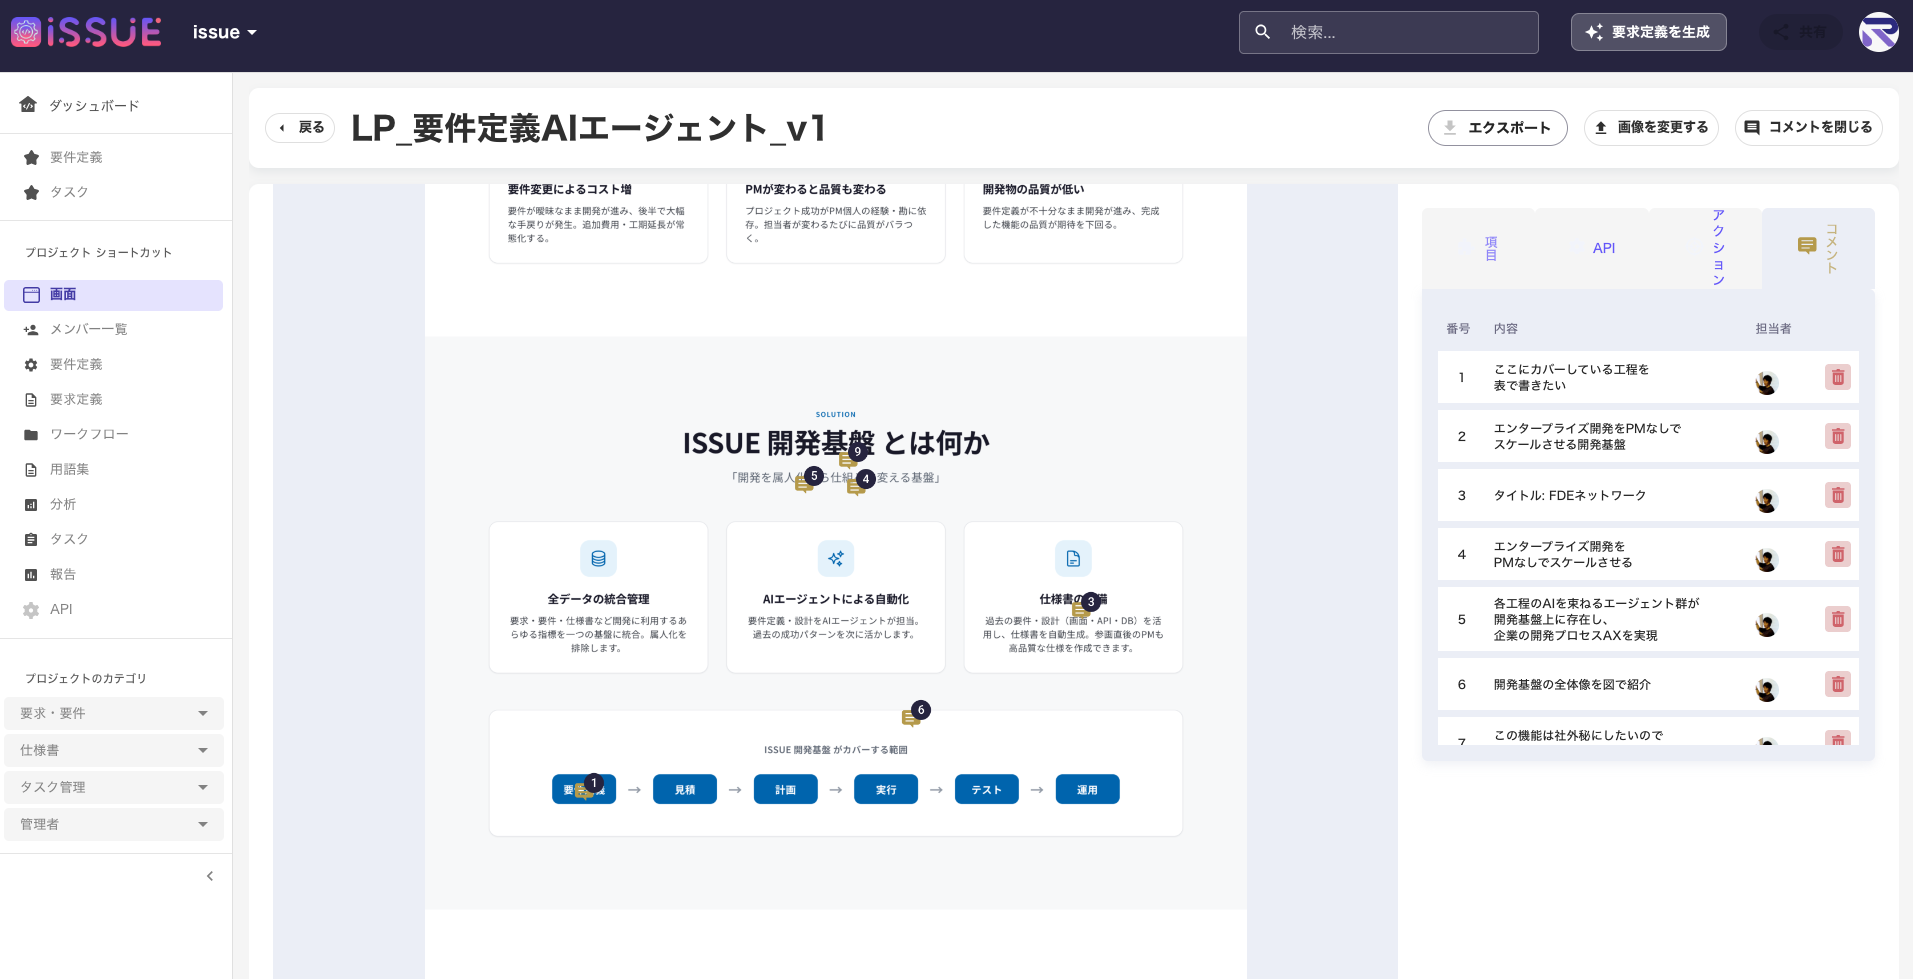Click the エクスポート button
This screenshot has width=1913, height=979.
pyautogui.click(x=1497, y=128)
